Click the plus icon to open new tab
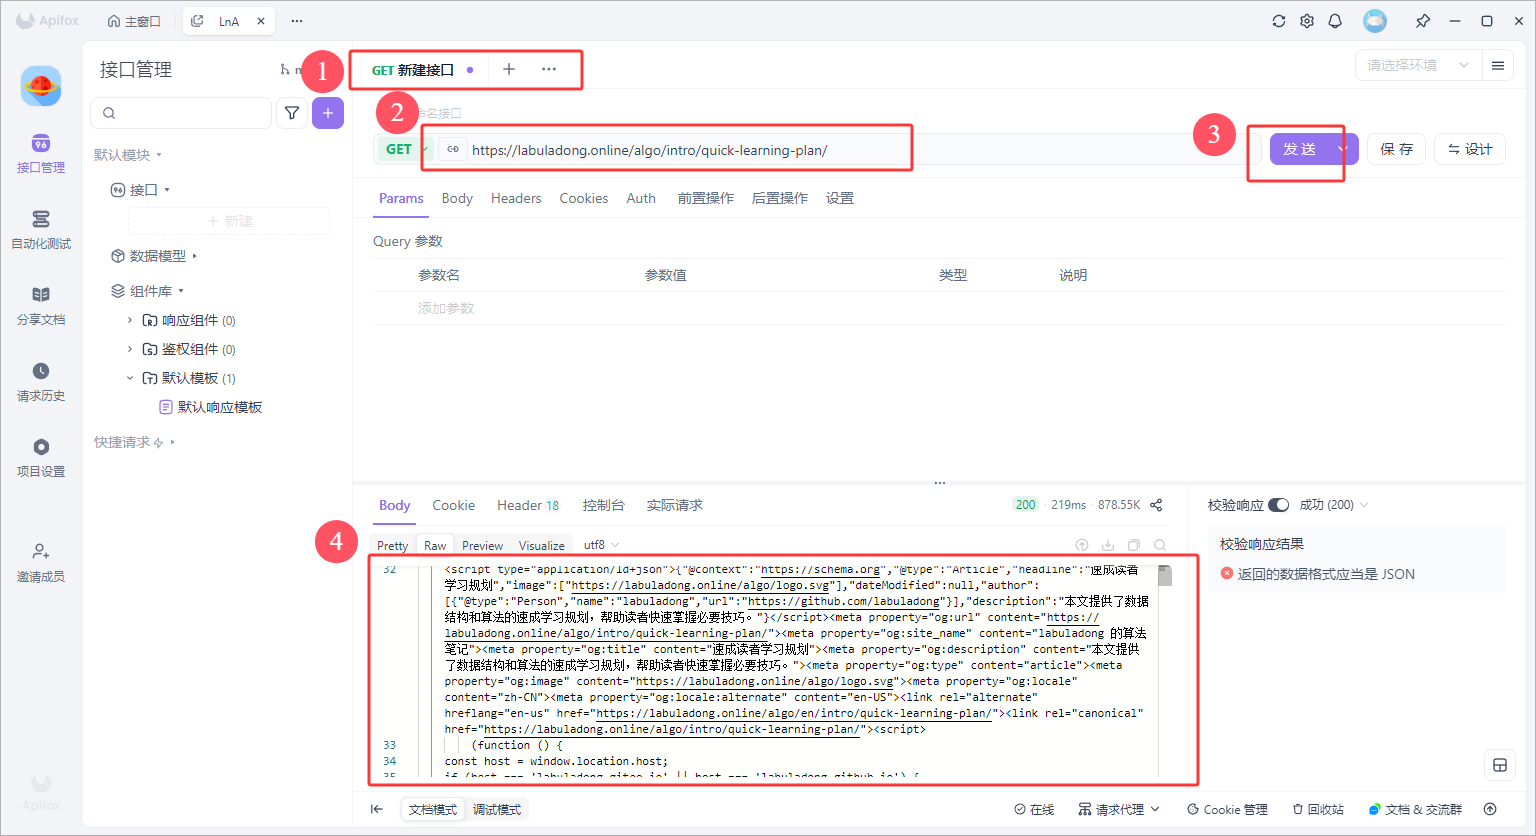Image resolution: width=1536 pixels, height=836 pixels. (509, 69)
